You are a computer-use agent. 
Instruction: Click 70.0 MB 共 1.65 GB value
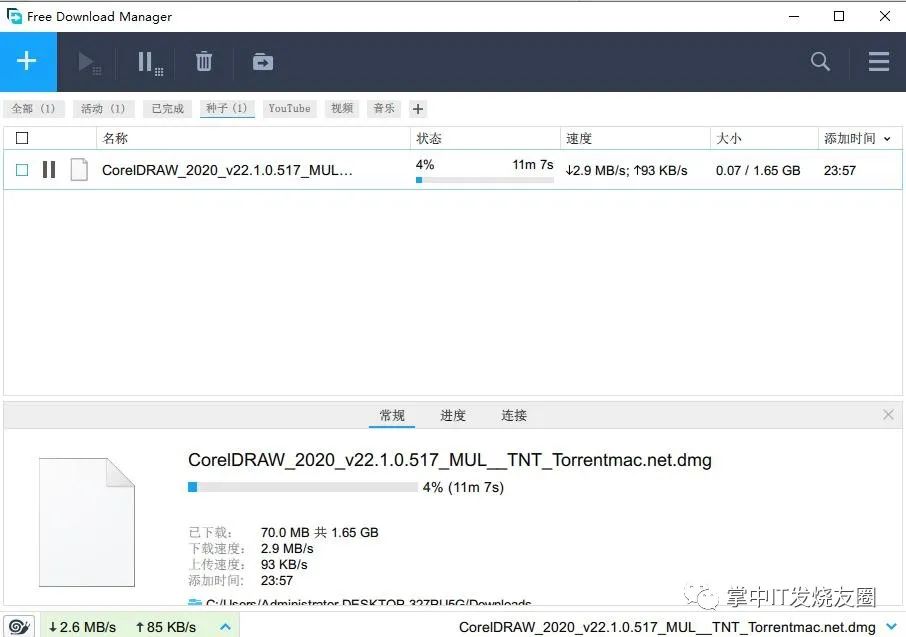coord(320,532)
